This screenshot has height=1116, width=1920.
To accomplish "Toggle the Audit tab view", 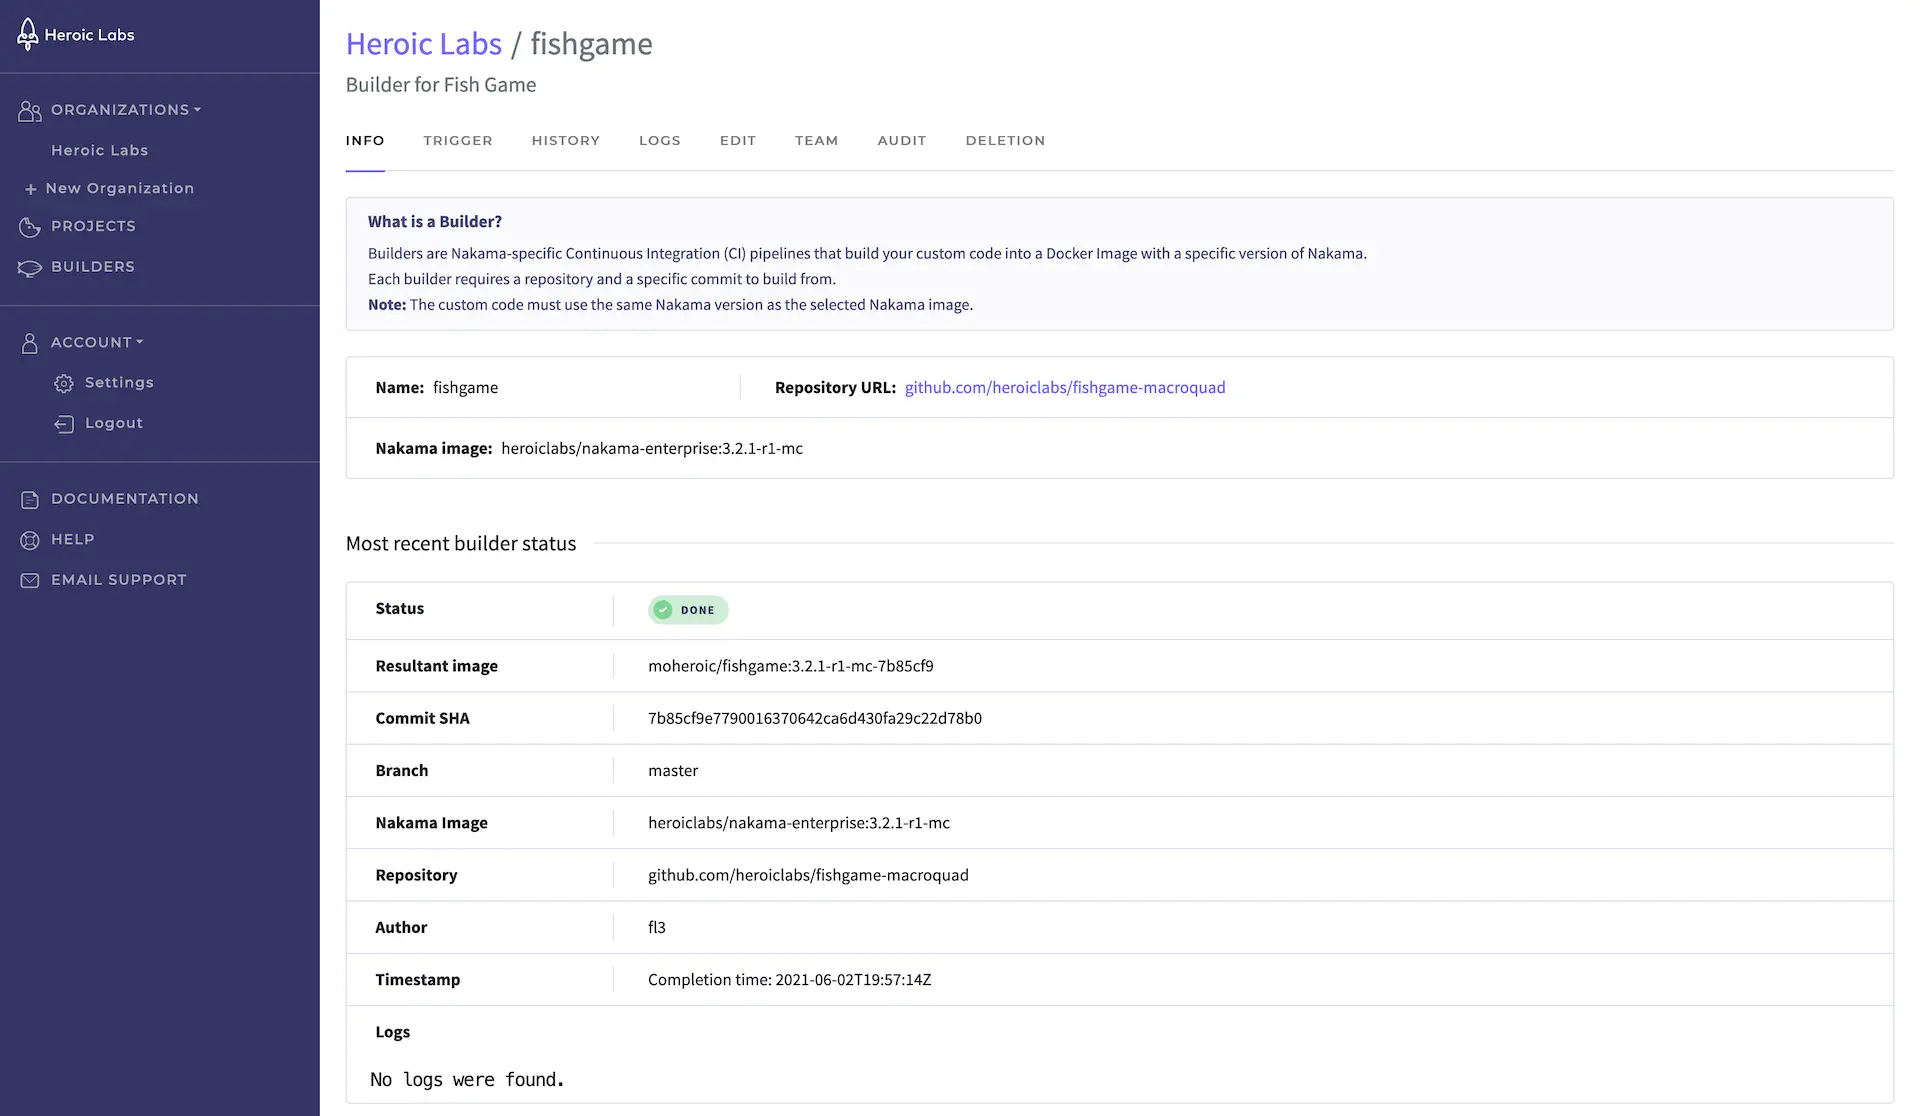I will (x=902, y=140).
